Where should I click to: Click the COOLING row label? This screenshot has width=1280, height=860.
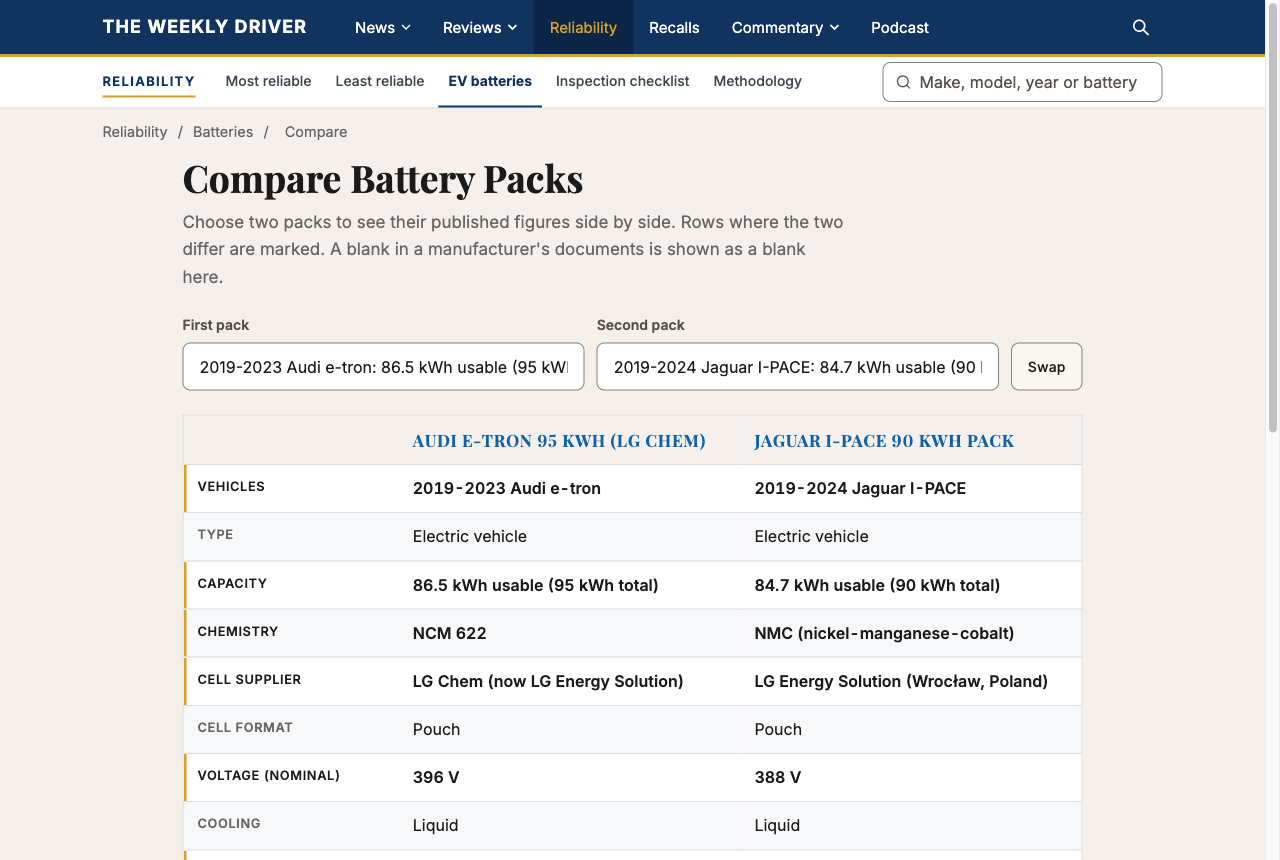pos(229,823)
